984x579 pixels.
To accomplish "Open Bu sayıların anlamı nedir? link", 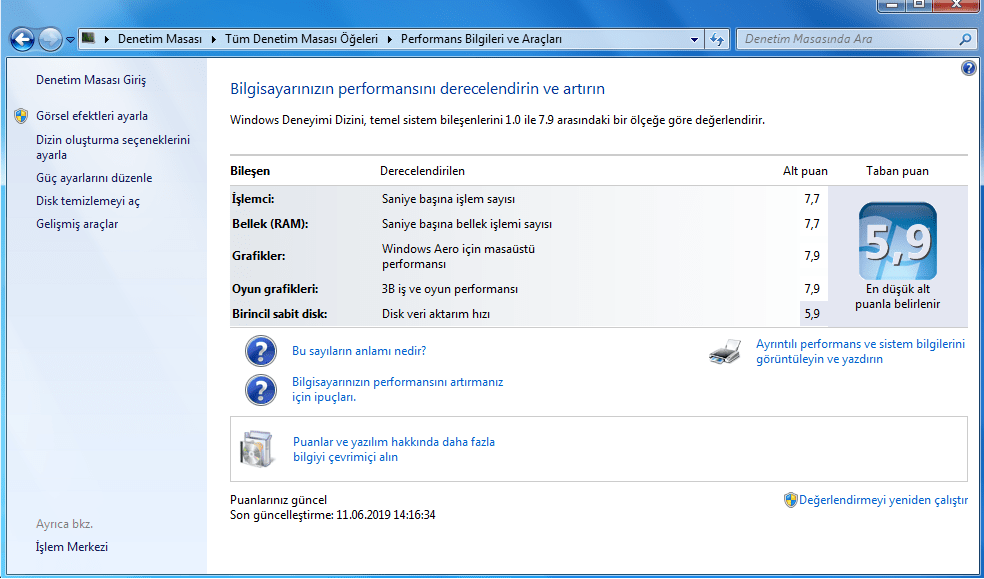I will [x=359, y=351].
